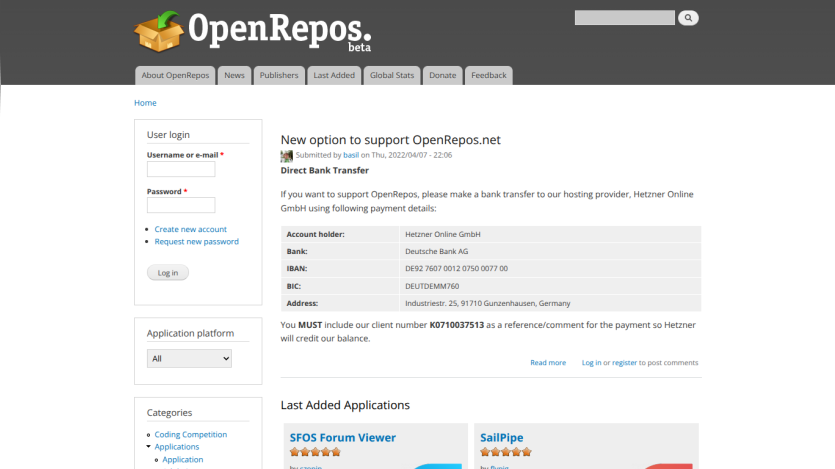Click the register link under article
The height and width of the screenshot is (469, 835).
[x=624, y=363]
